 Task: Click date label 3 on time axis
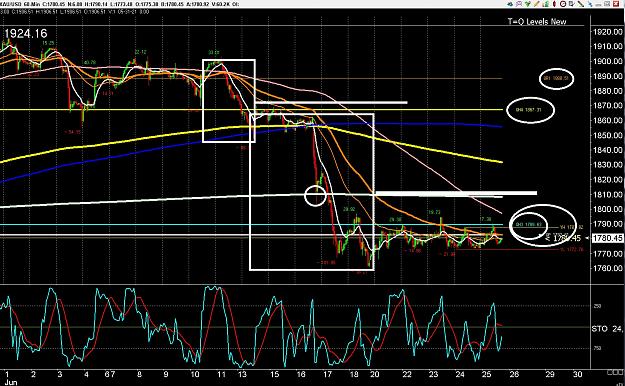(59, 374)
